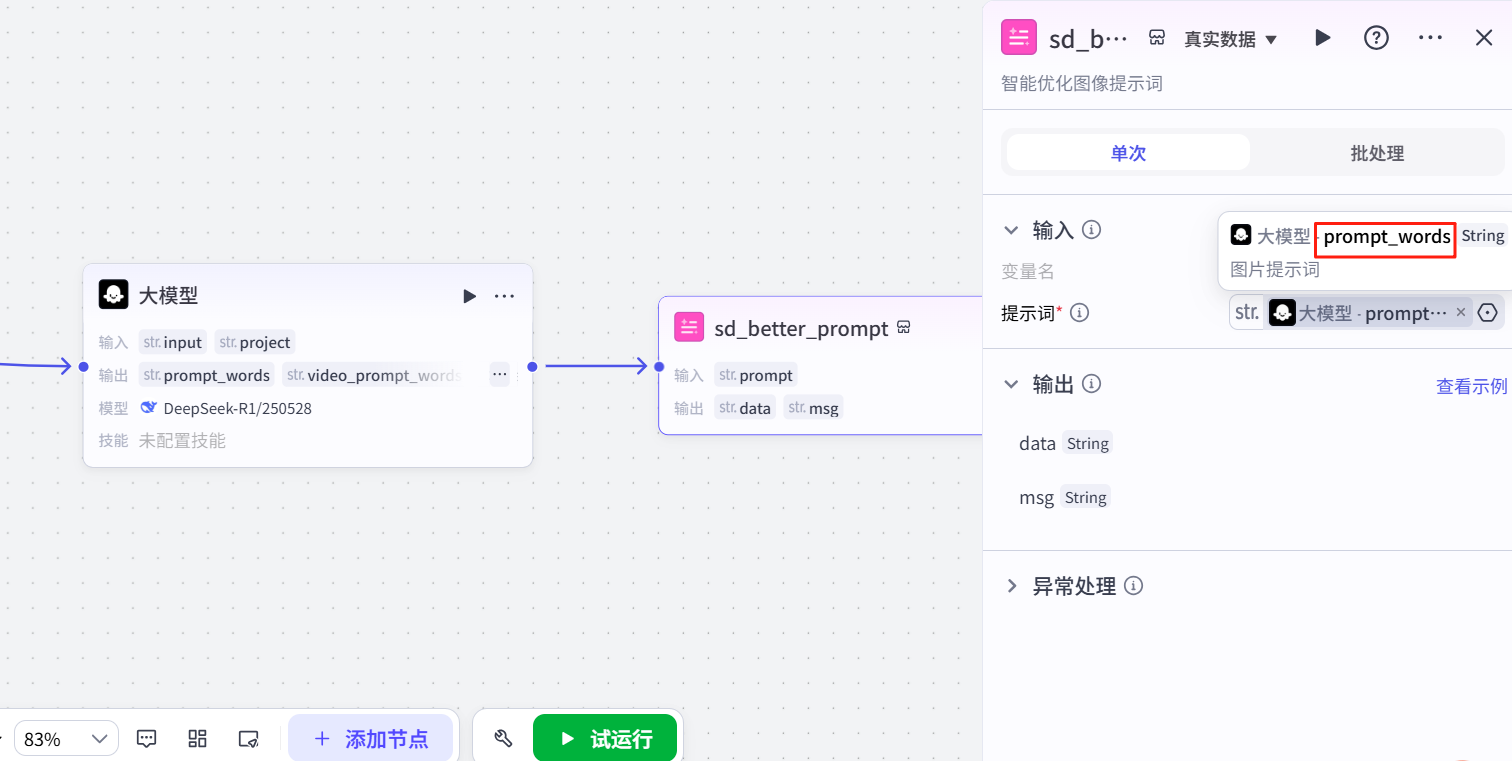Select the sd_better_prompt node on canvas
Image resolution: width=1512 pixels, height=761 pixels.
[820, 365]
